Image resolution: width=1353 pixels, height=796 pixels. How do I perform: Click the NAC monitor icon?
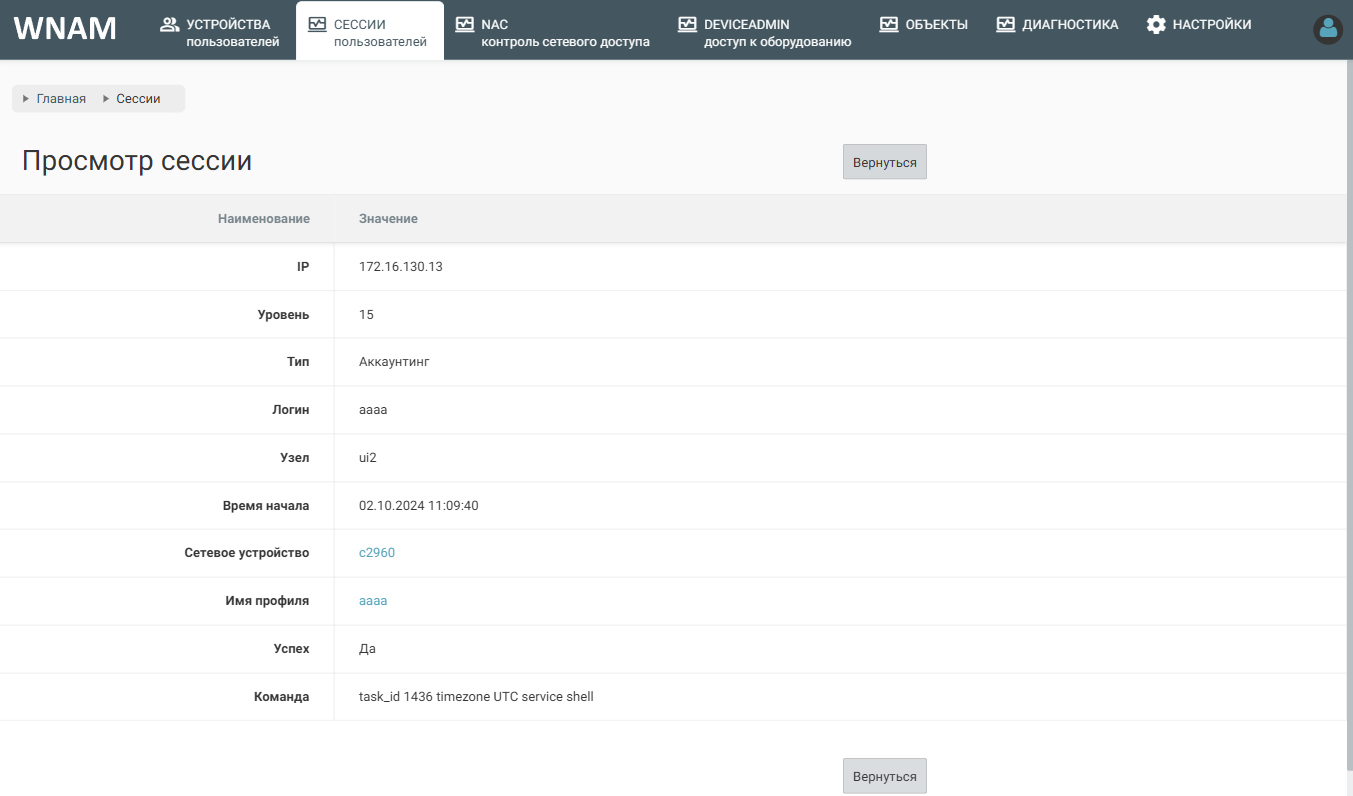(465, 24)
